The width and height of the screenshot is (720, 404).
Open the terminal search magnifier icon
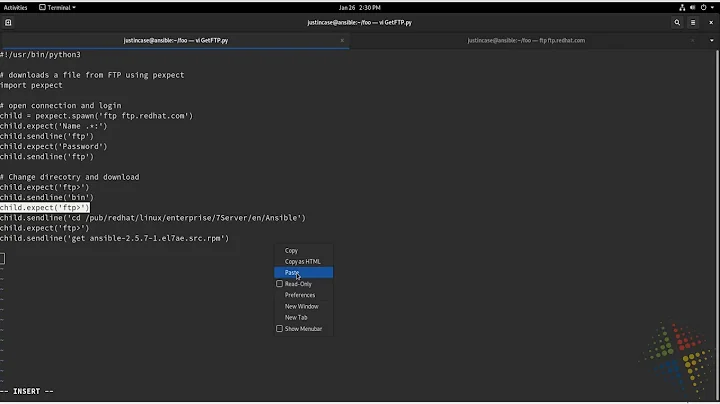[x=677, y=22]
